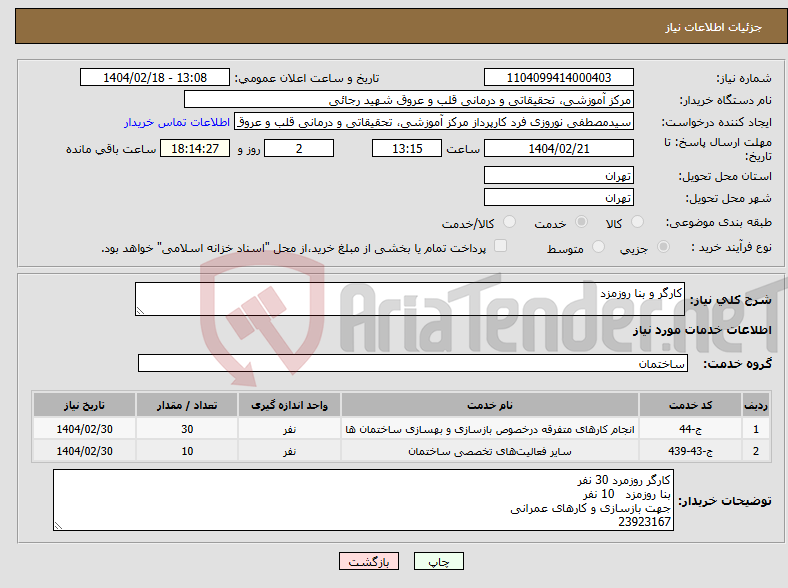Screen dimensions: 788x588
Task: Click the نام خدمت column header
Action: [x=489, y=405]
